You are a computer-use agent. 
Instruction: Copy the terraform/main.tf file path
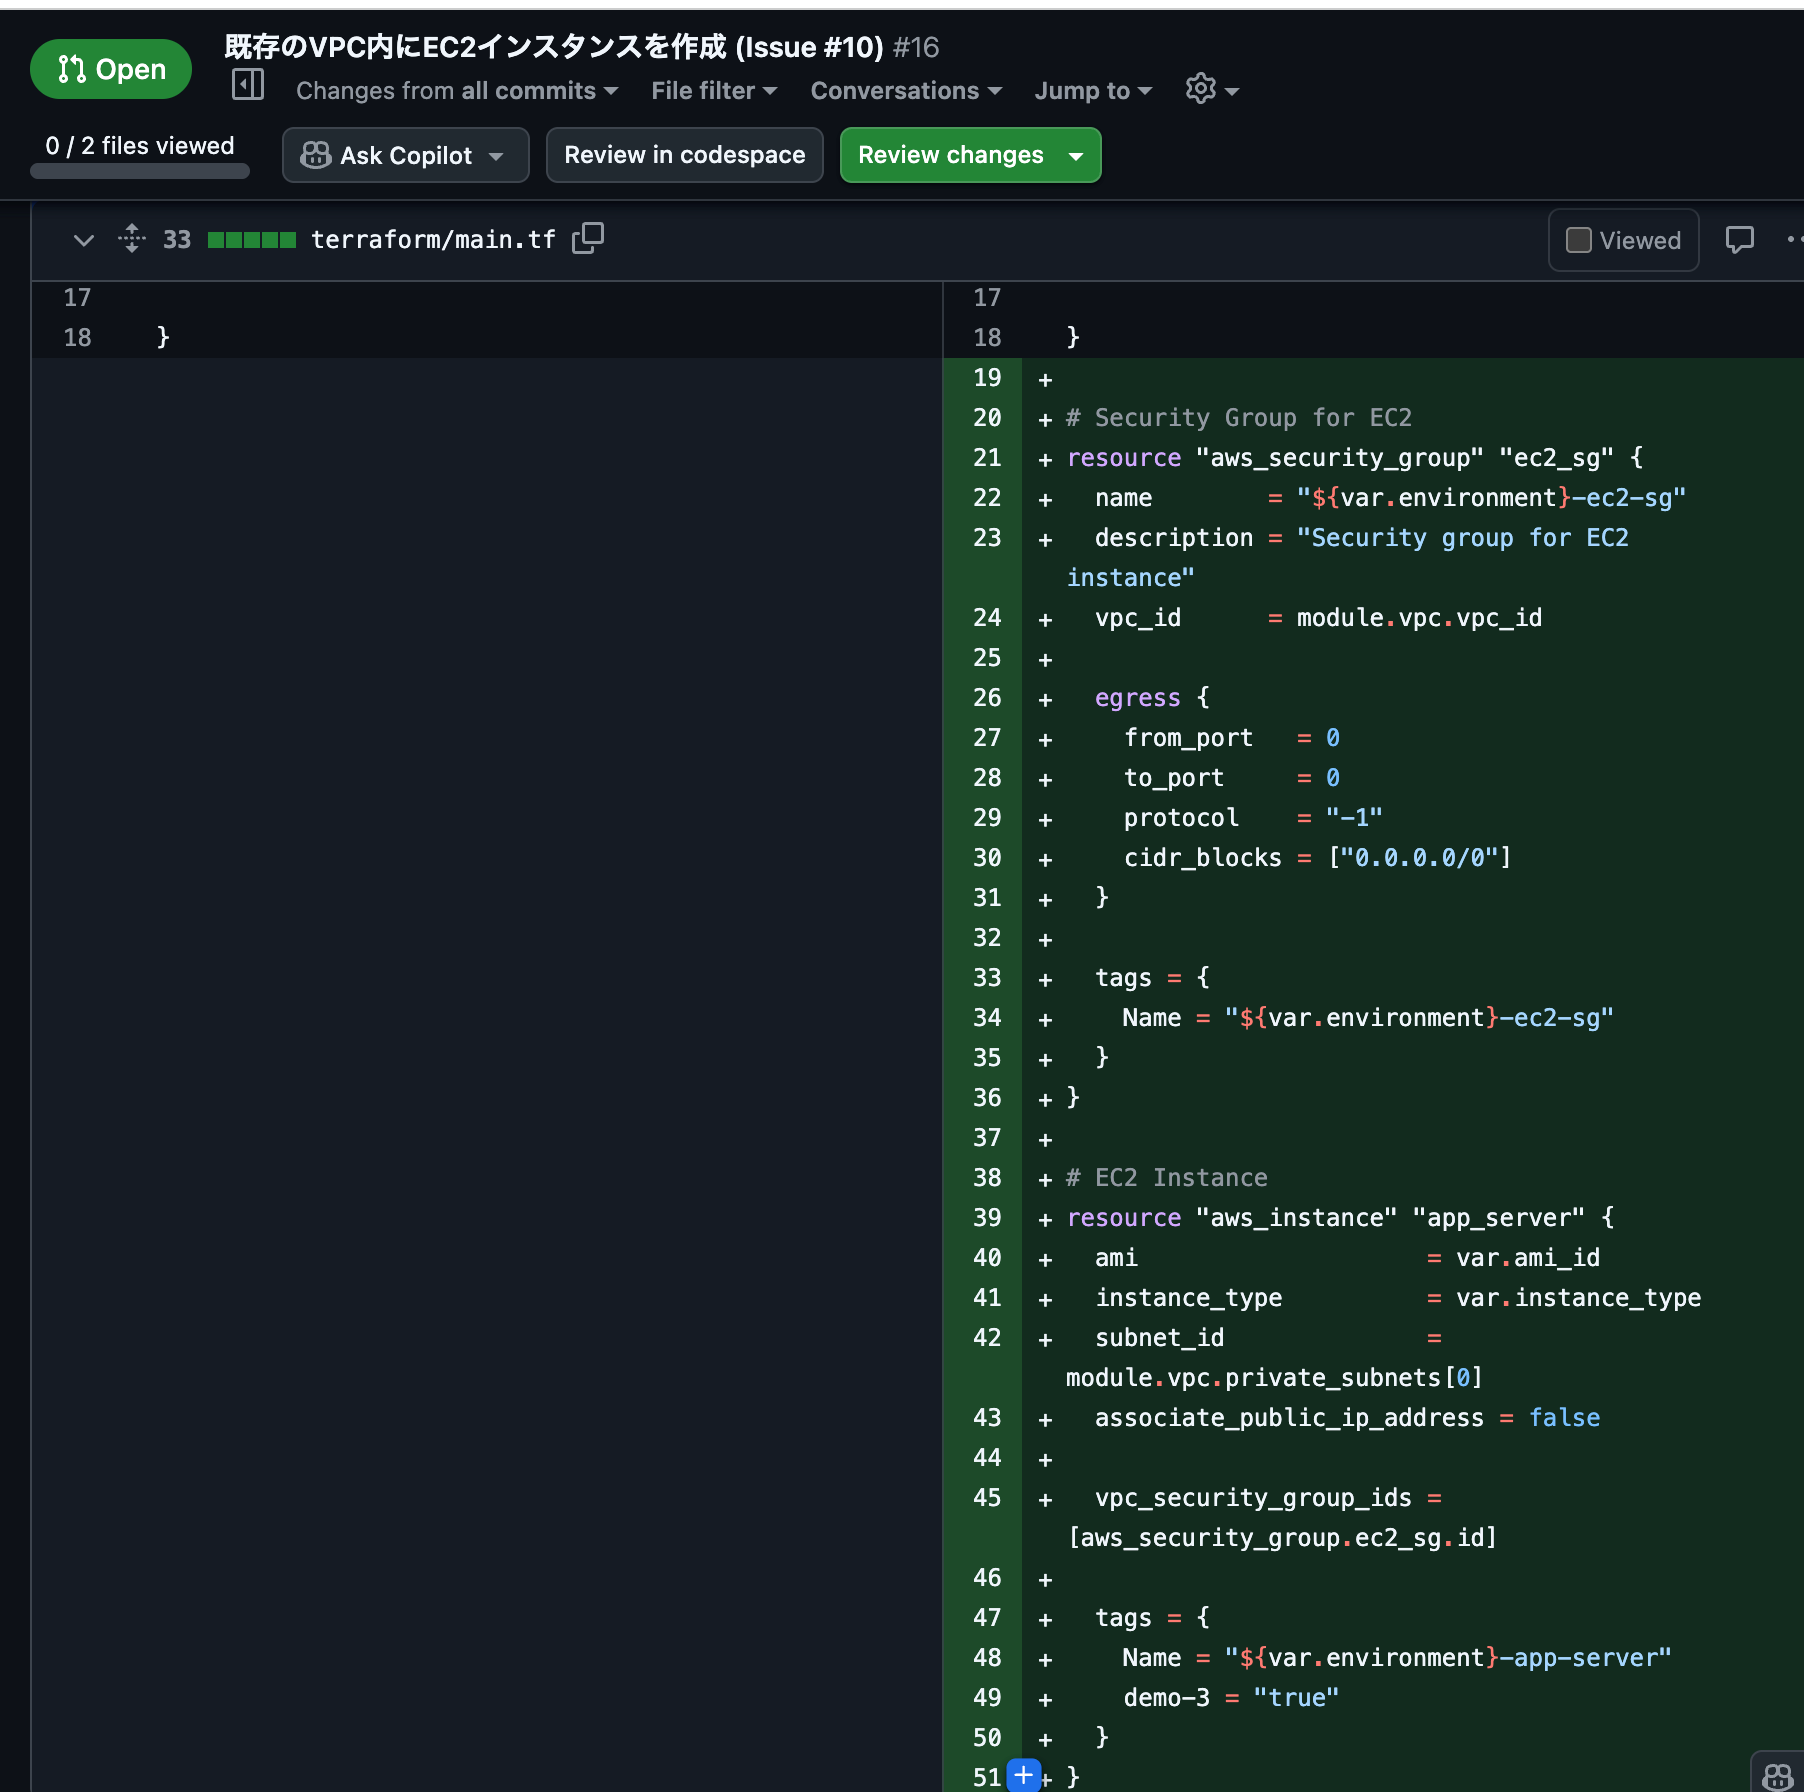(x=588, y=238)
